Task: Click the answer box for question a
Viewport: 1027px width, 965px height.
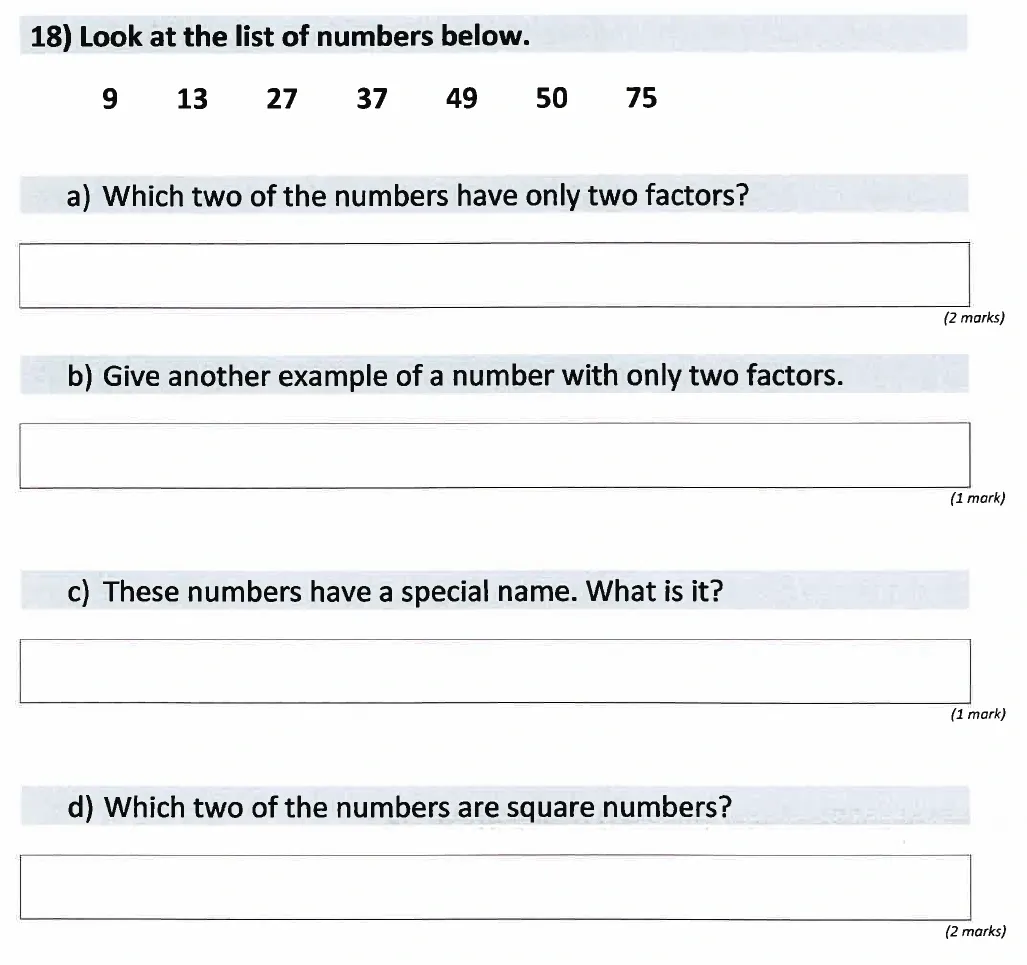Action: tap(494, 274)
